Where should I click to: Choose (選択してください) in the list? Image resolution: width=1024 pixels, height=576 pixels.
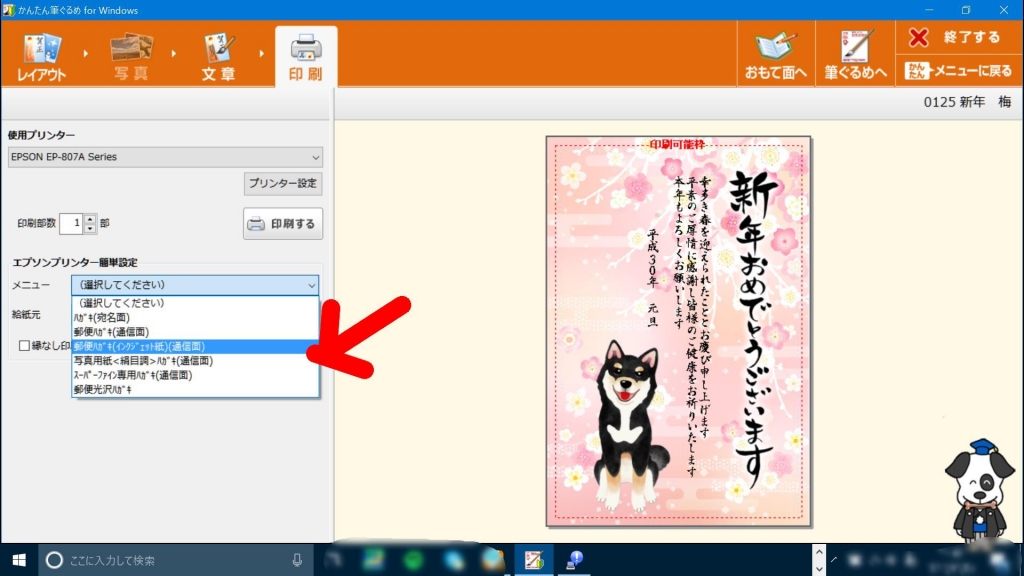[195, 303]
